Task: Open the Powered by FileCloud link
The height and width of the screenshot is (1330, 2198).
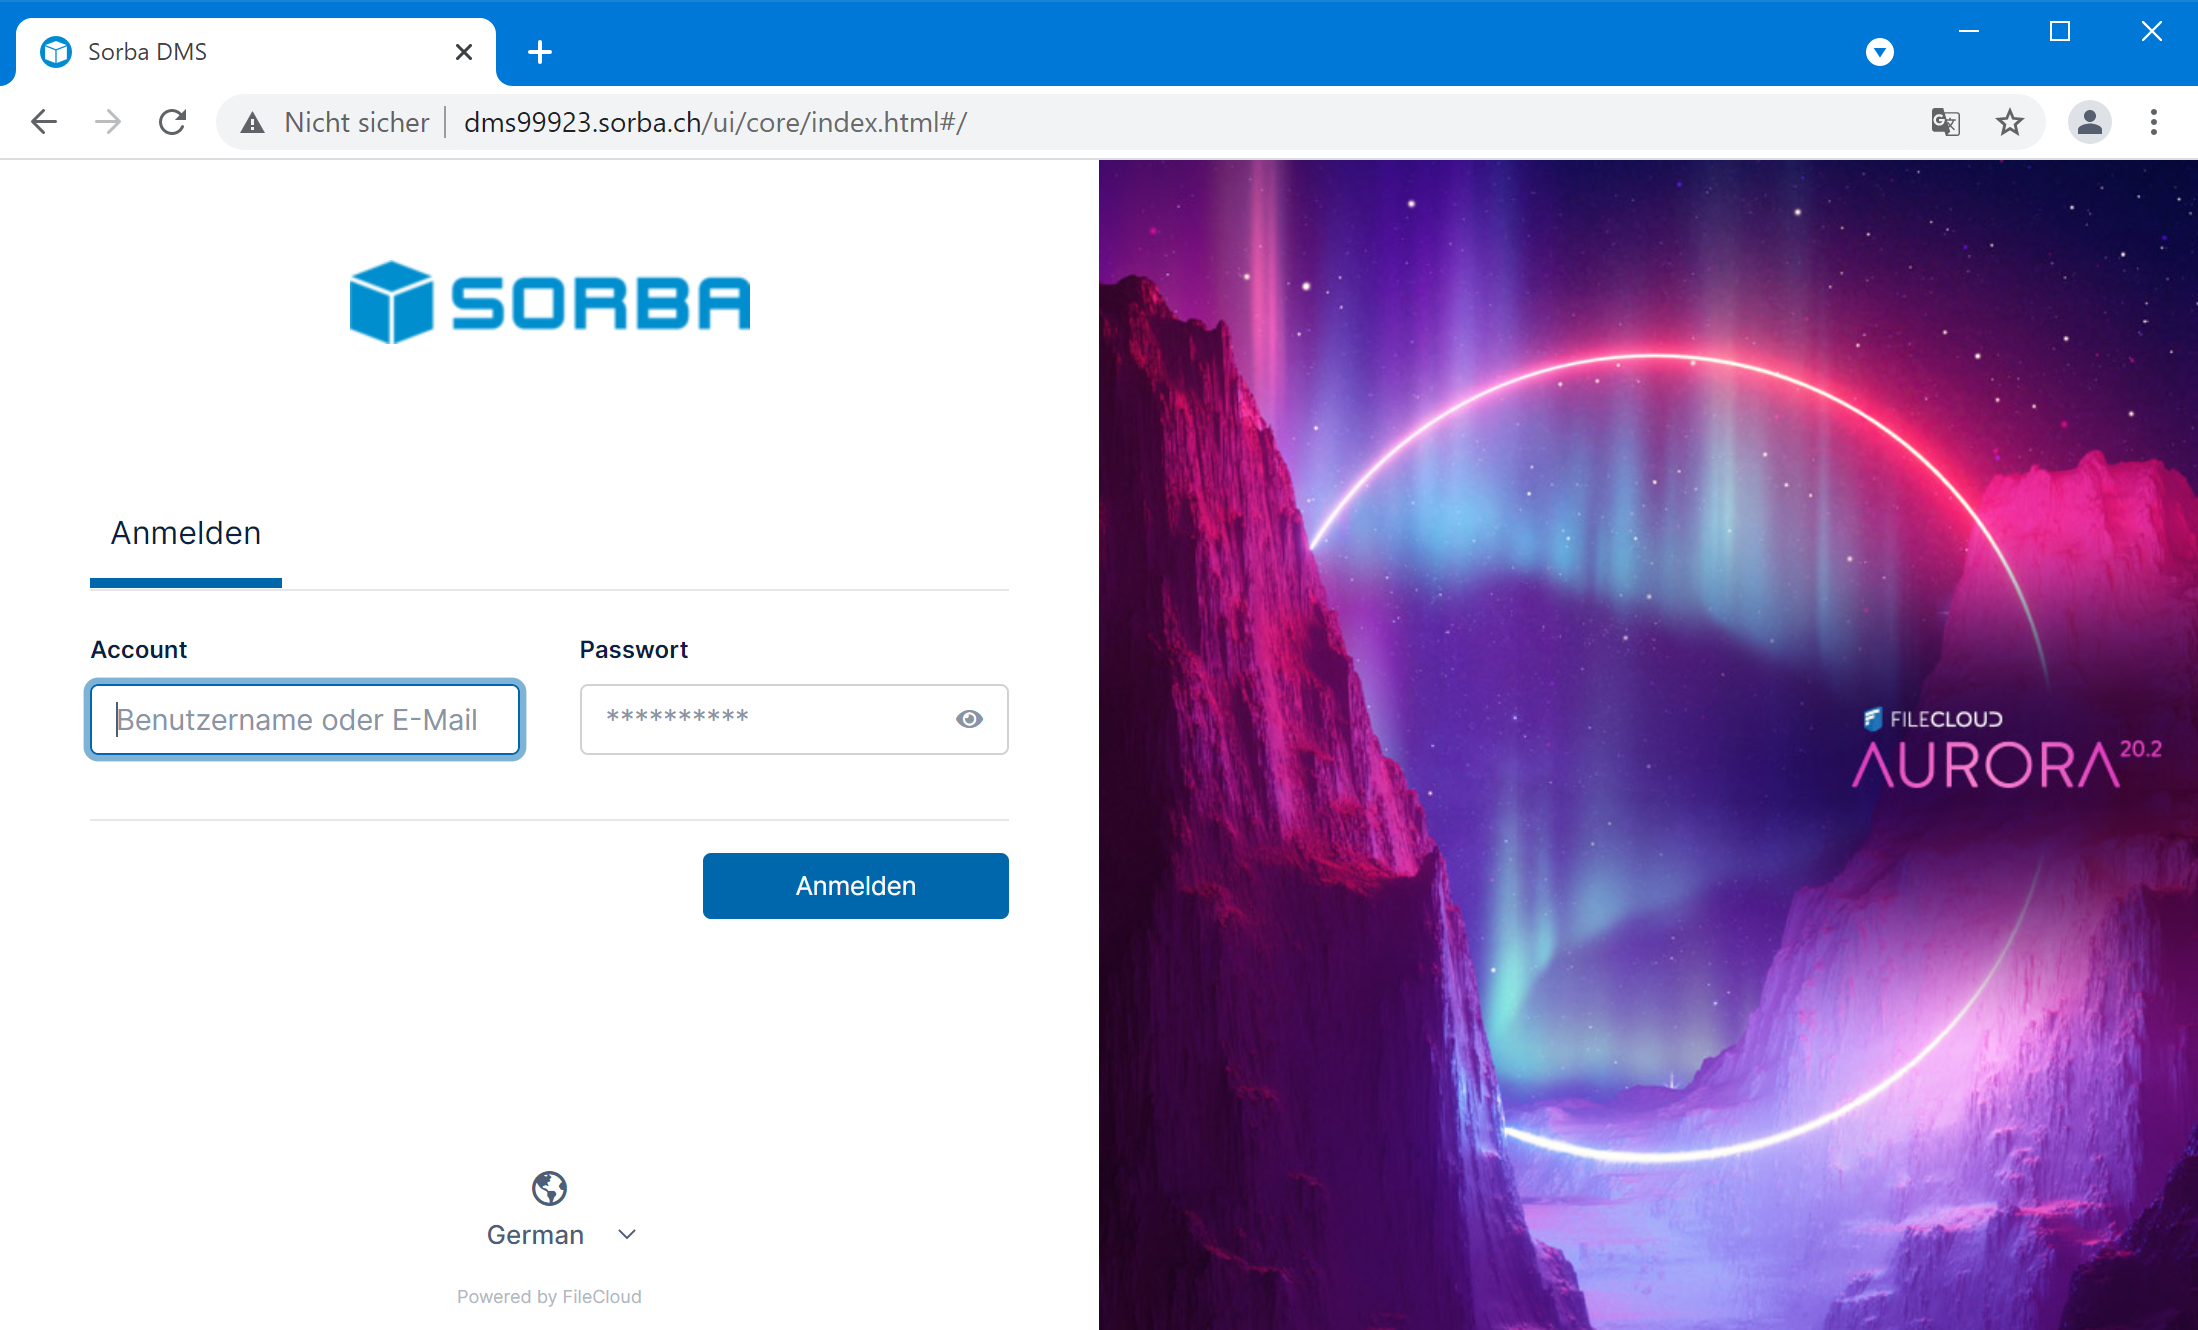Action: pos(549,1296)
